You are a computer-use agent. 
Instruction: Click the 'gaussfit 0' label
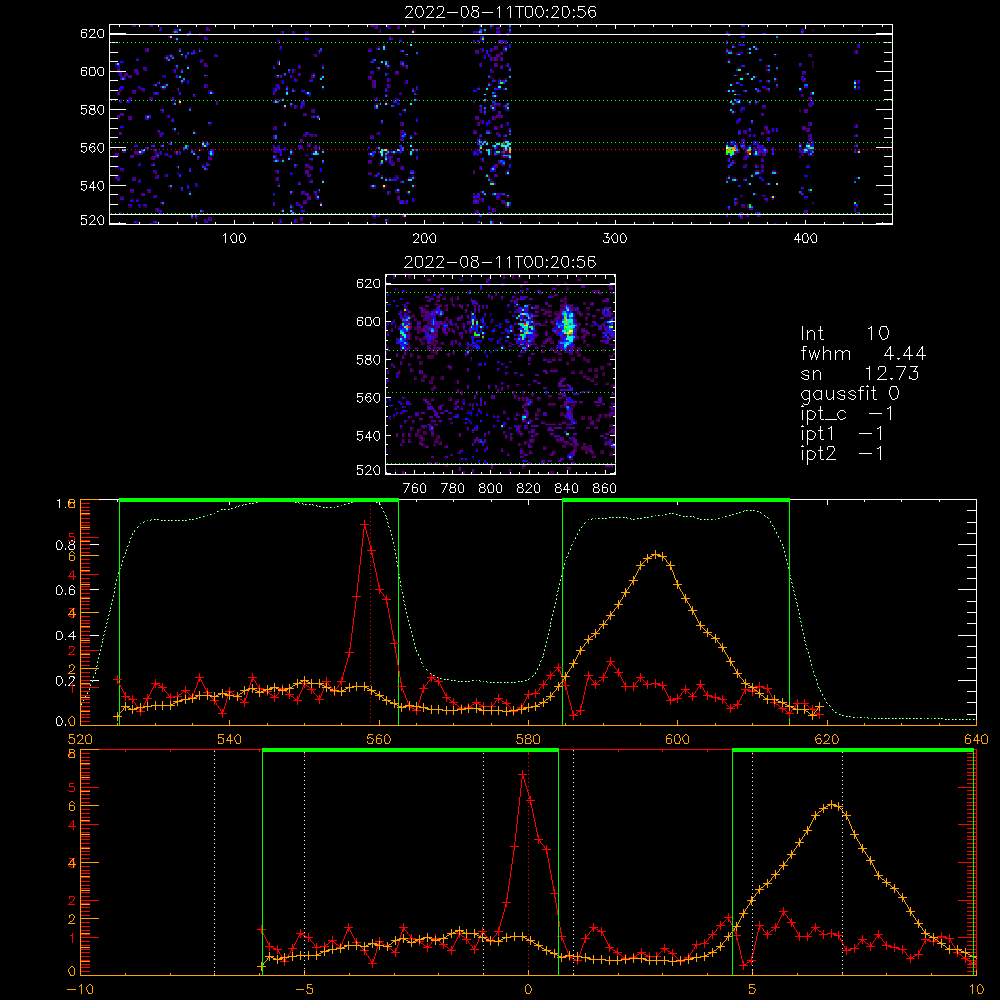(849, 394)
